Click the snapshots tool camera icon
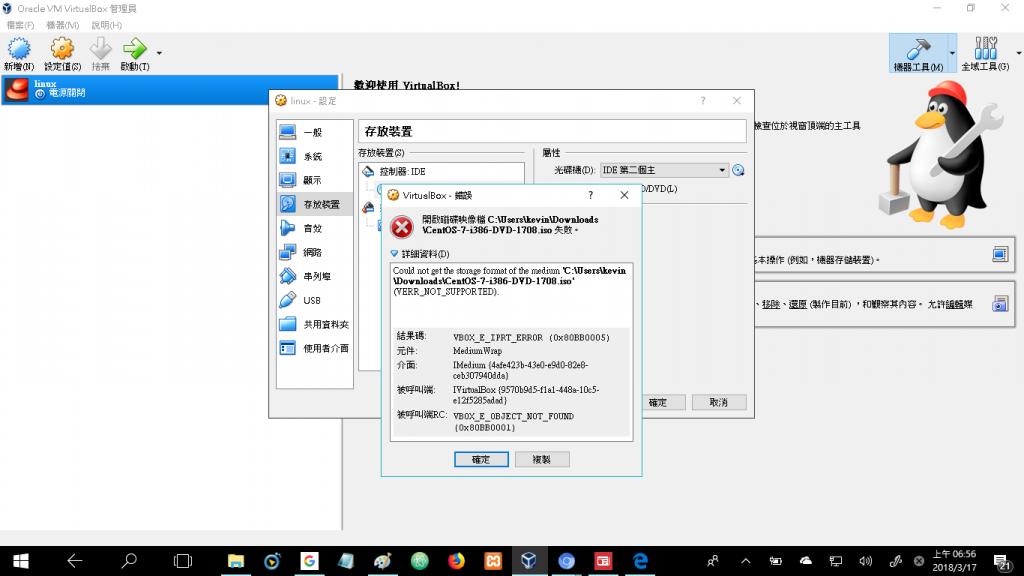The width and height of the screenshot is (1024, 576). [x=1000, y=304]
